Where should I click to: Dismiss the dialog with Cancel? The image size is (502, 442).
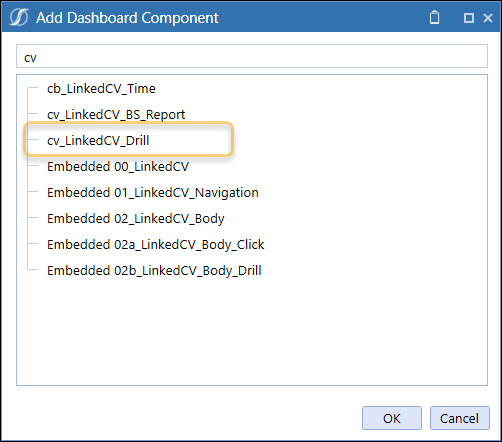click(x=460, y=418)
